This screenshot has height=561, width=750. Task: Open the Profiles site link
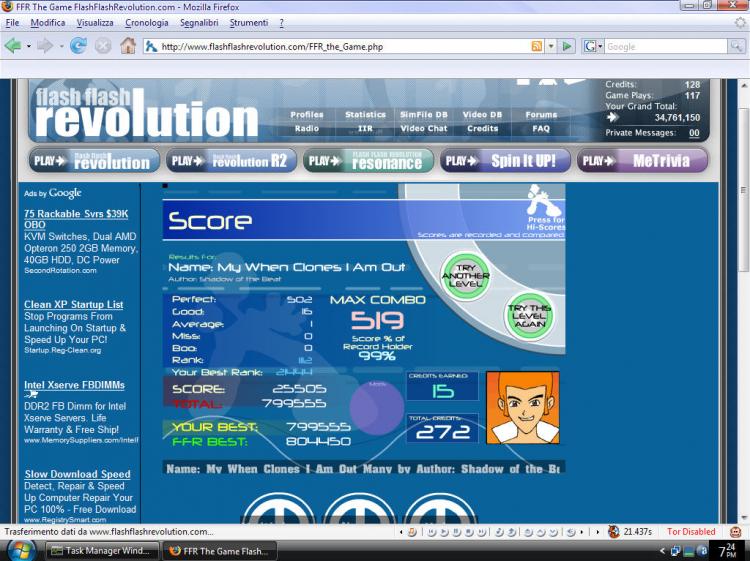[307, 115]
